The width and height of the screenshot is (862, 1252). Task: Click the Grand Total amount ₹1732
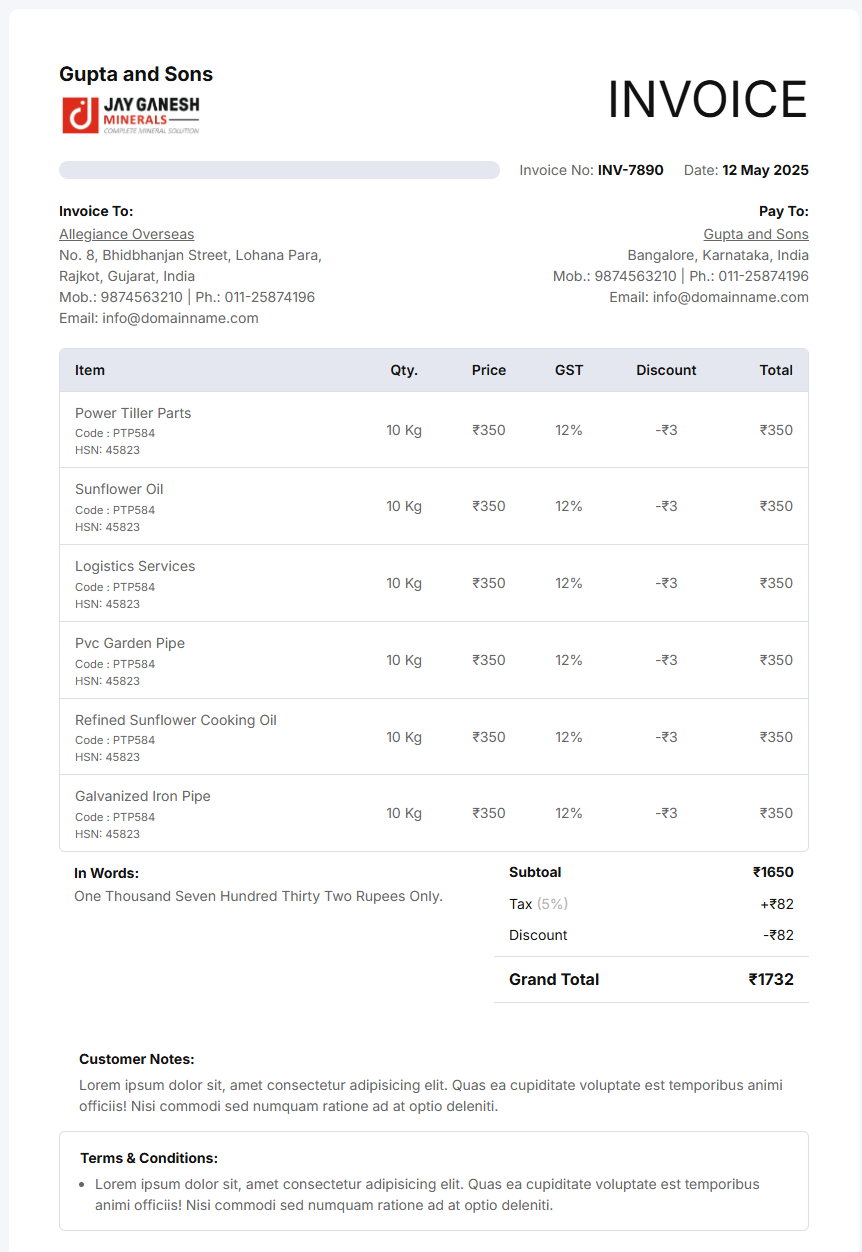coord(771,980)
